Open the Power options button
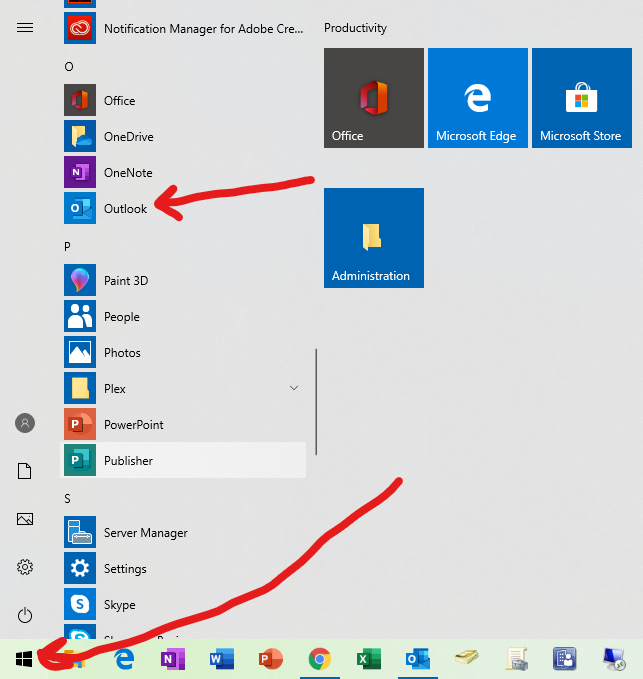Viewport: 643px width, 679px height. (x=25, y=615)
